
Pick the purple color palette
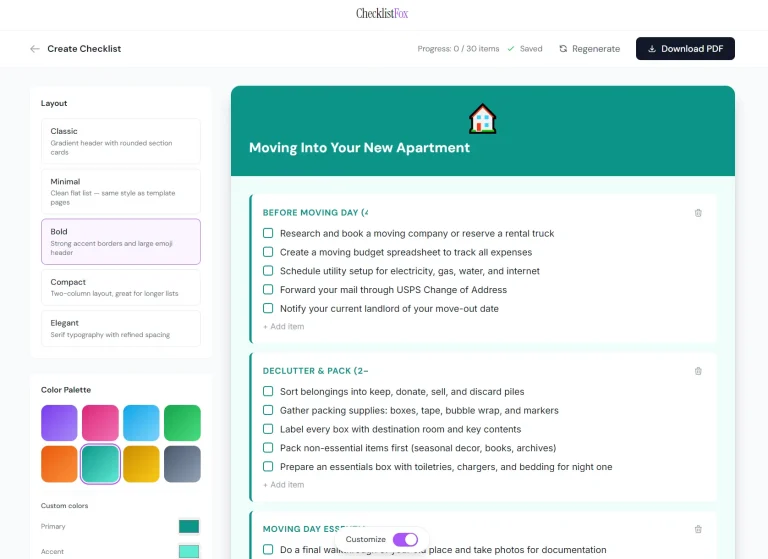pos(59,423)
